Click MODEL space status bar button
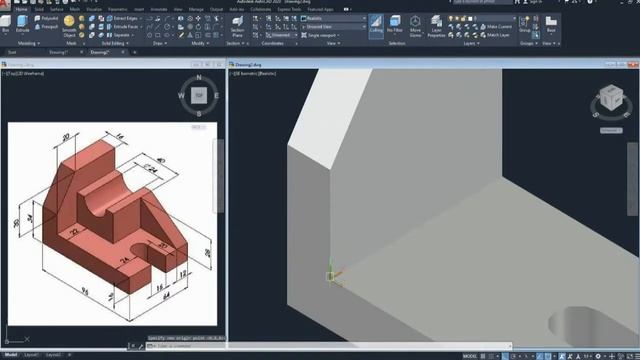 470,356
